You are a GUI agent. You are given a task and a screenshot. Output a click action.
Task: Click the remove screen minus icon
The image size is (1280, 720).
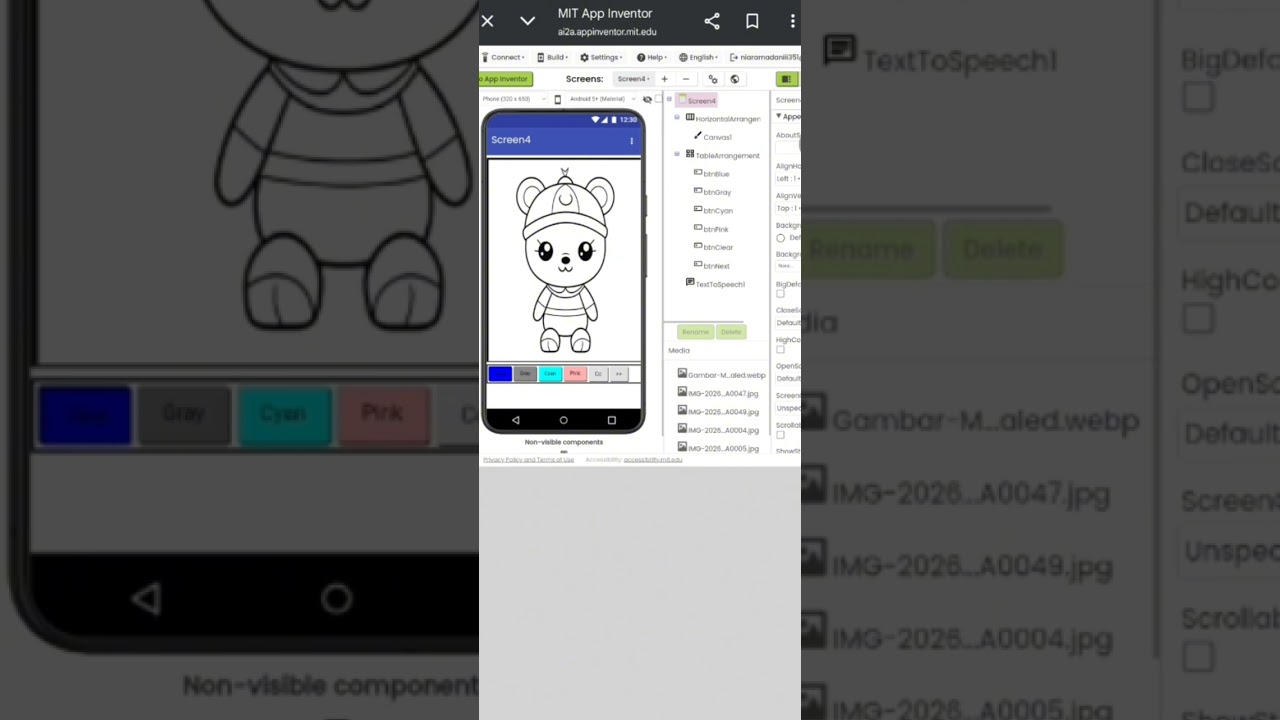click(686, 79)
